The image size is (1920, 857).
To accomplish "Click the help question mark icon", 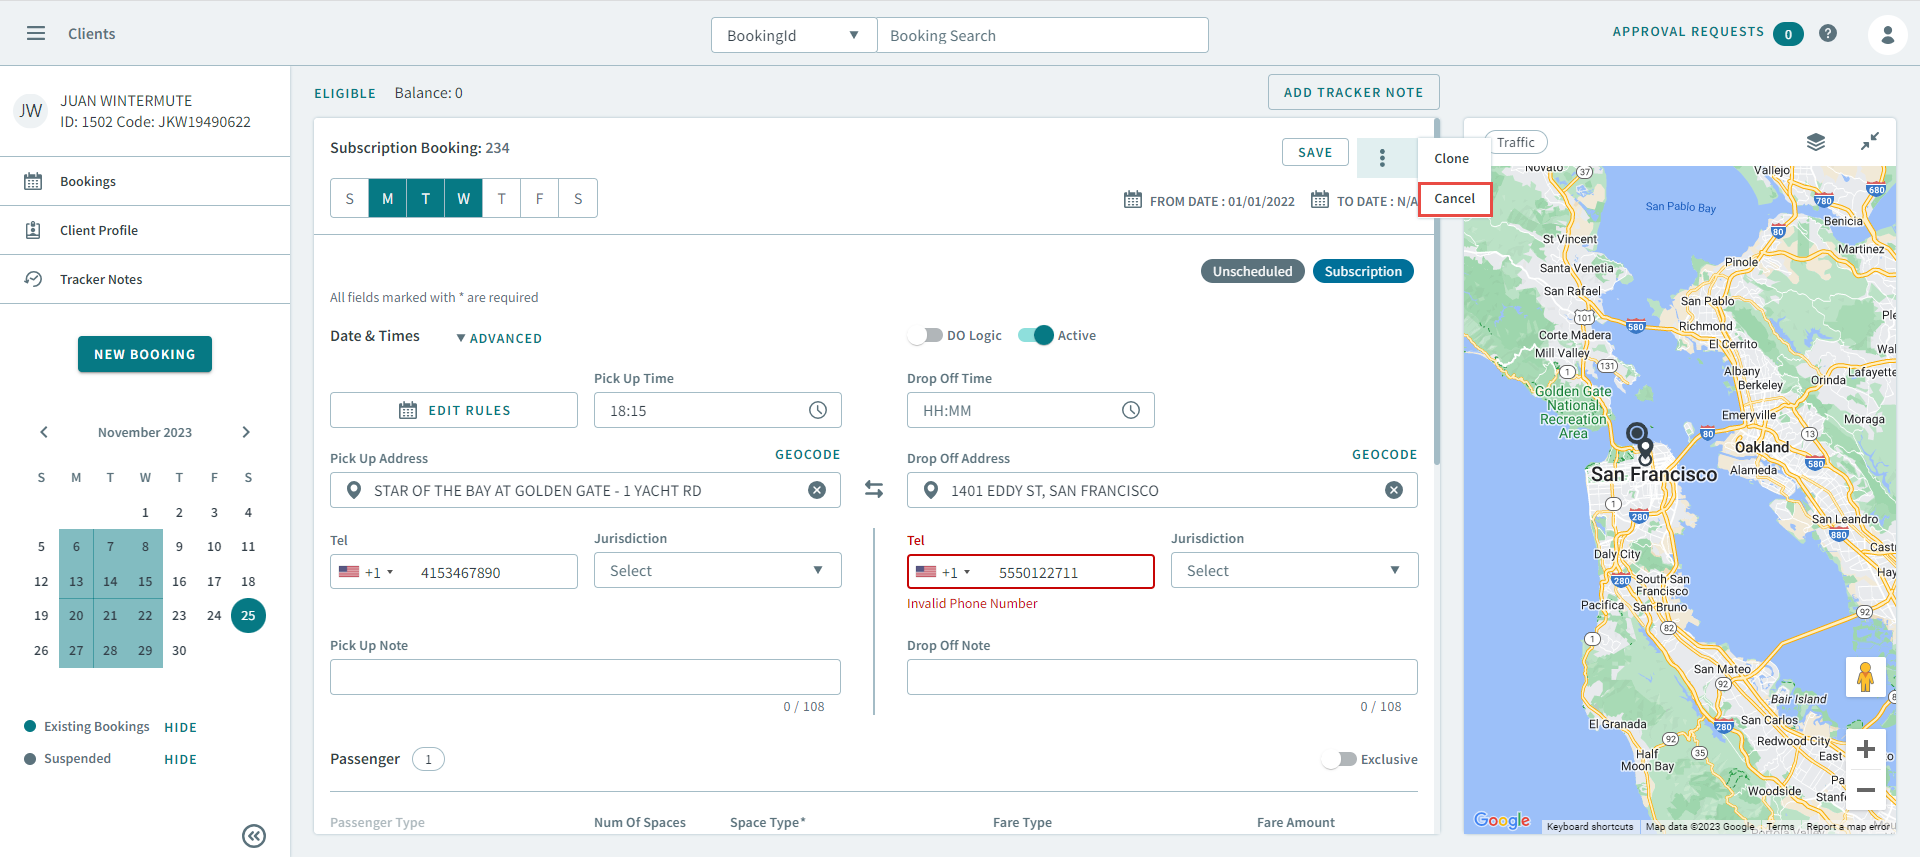I will [1828, 33].
